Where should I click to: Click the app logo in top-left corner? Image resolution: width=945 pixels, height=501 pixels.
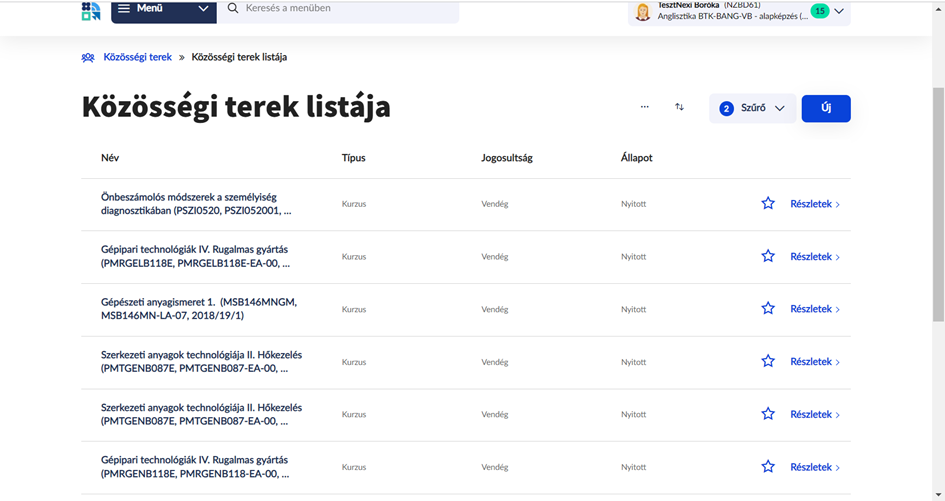click(x=91, y=10)
